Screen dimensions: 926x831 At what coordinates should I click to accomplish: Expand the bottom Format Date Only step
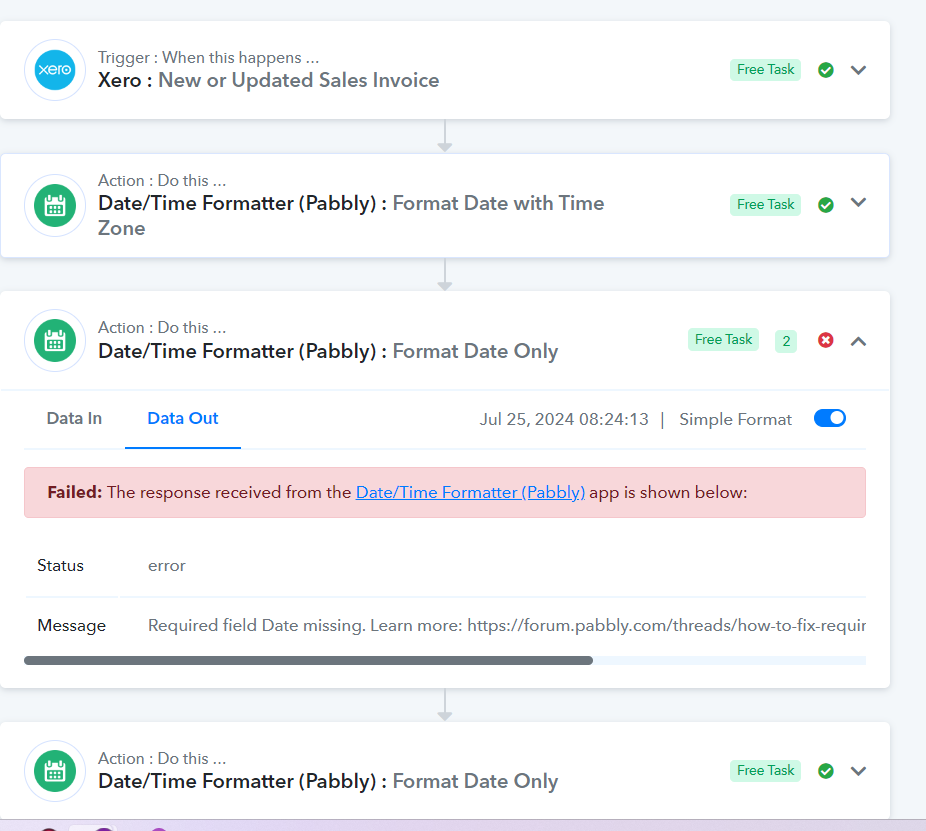coord(858,771)
